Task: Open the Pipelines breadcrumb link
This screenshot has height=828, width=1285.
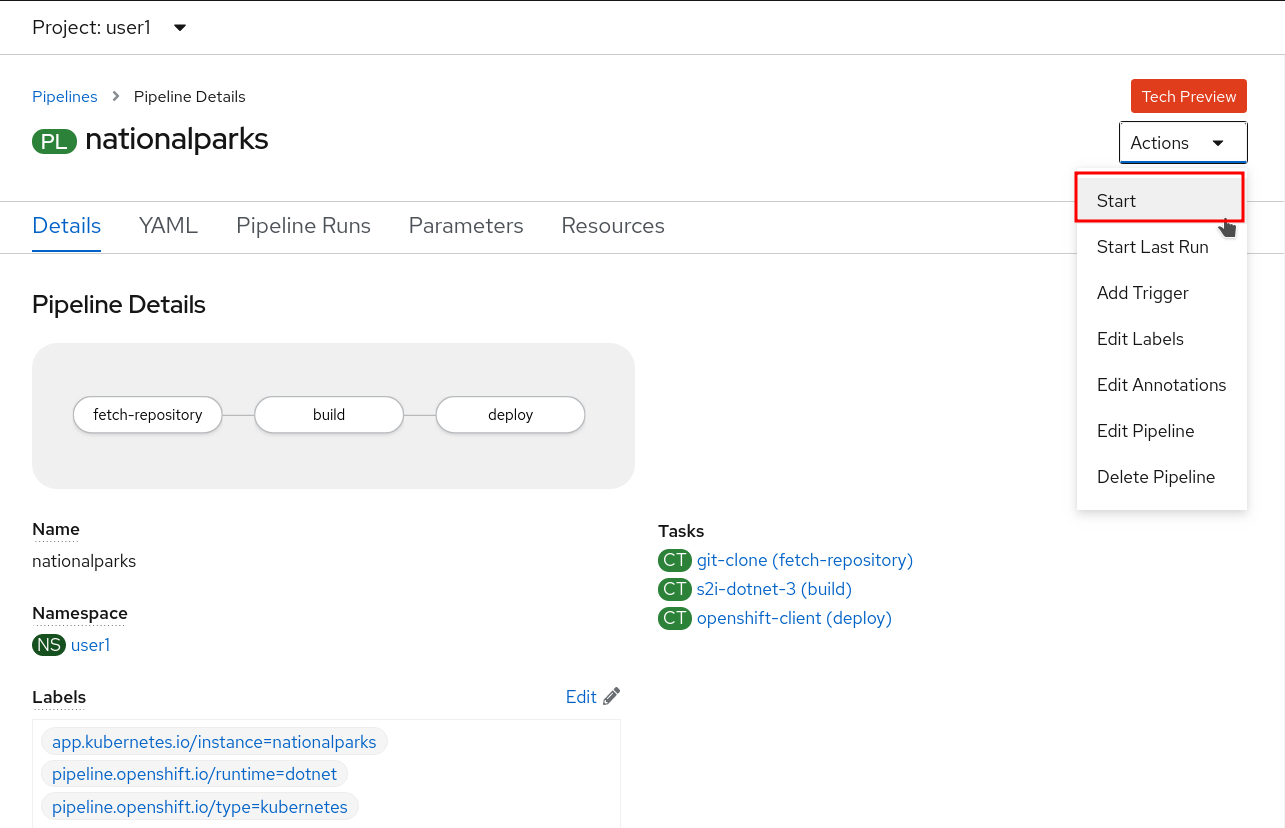Action: click(64, 96)
